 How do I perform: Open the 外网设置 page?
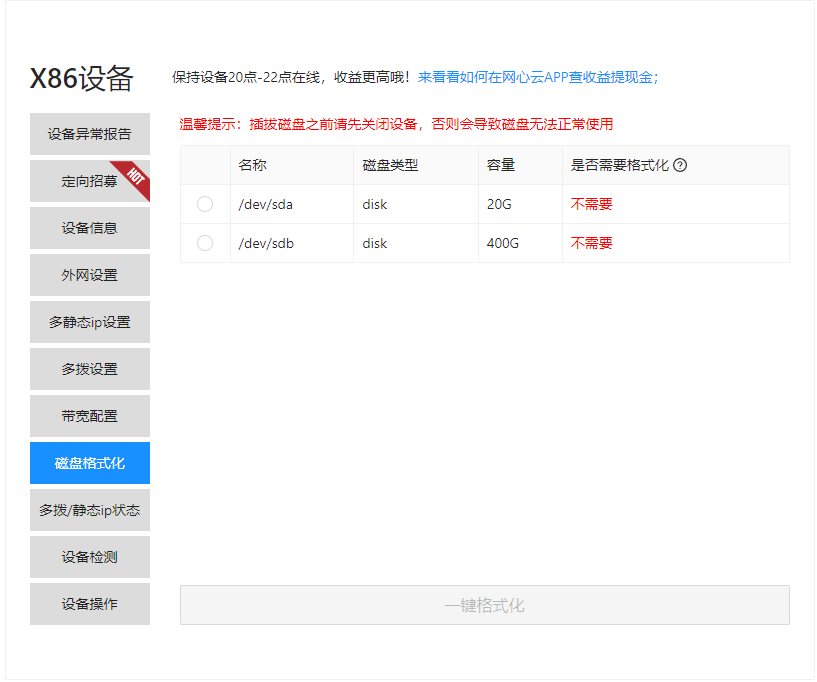point(90,275)
